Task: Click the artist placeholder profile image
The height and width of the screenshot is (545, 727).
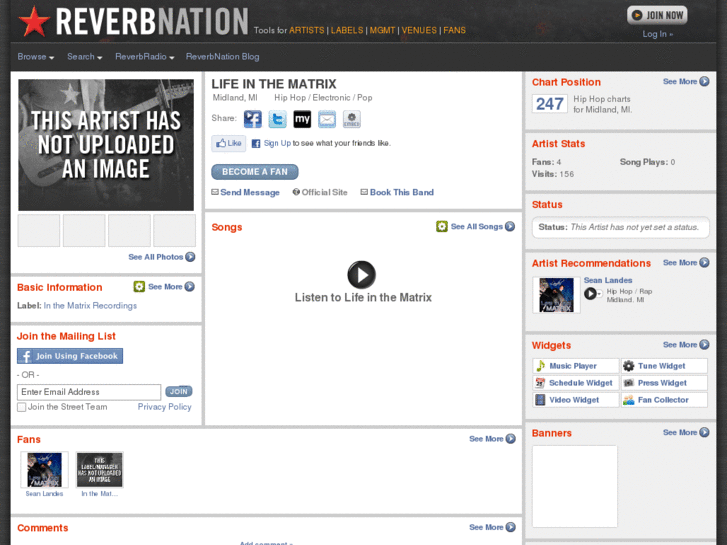Action: coord(106,145)
